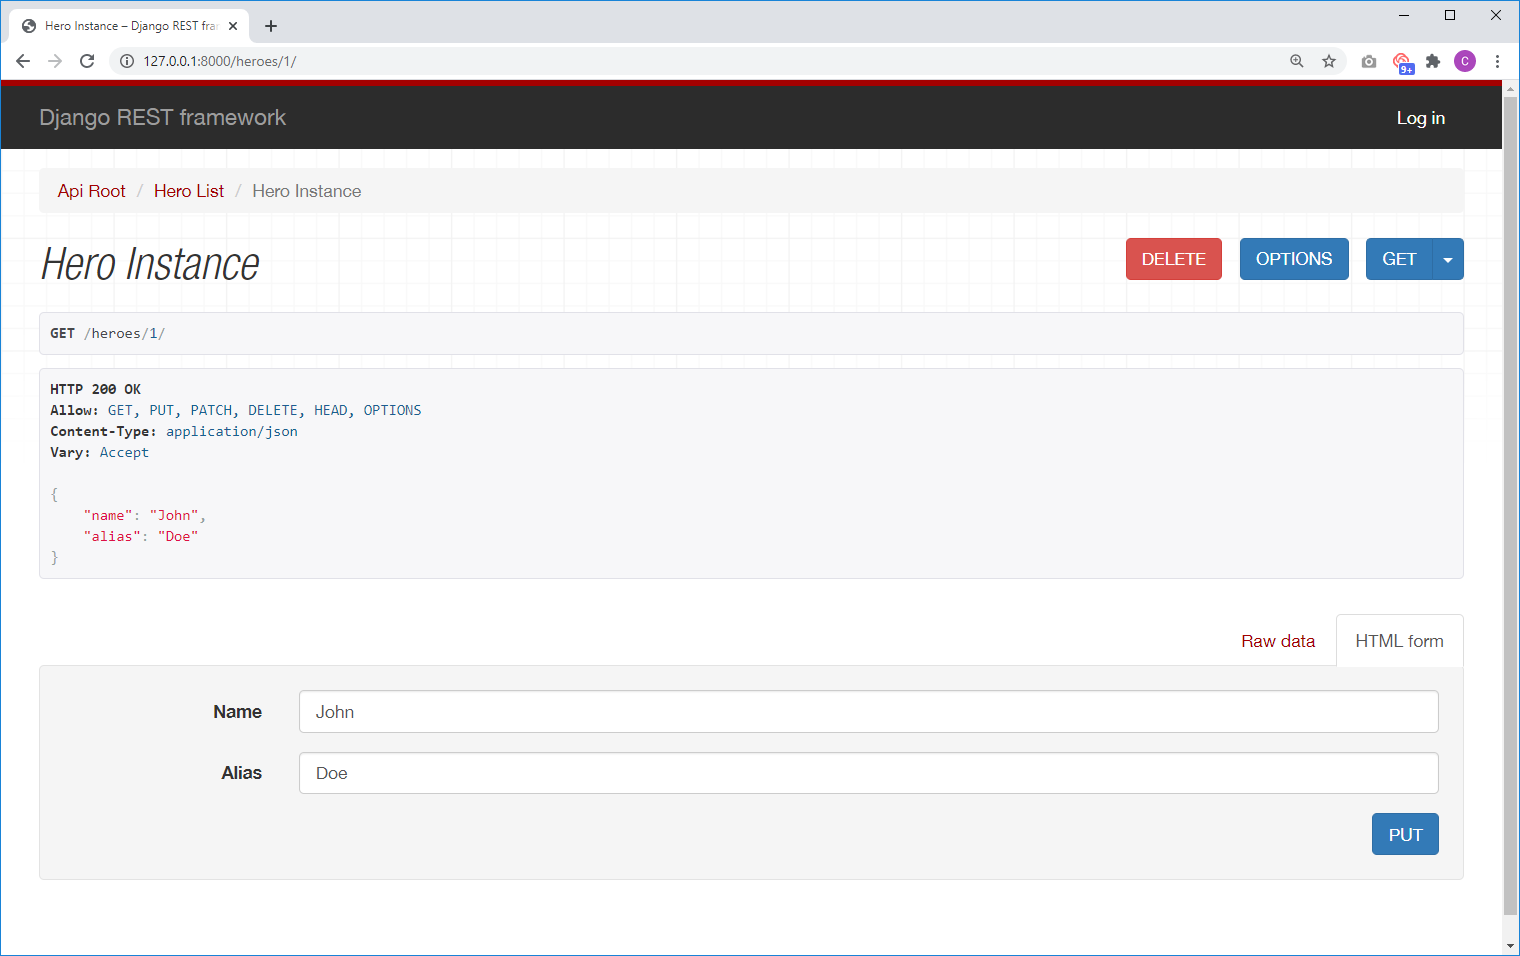
Task: Click "GET /heroes/1/" request line
Action: 108,333
